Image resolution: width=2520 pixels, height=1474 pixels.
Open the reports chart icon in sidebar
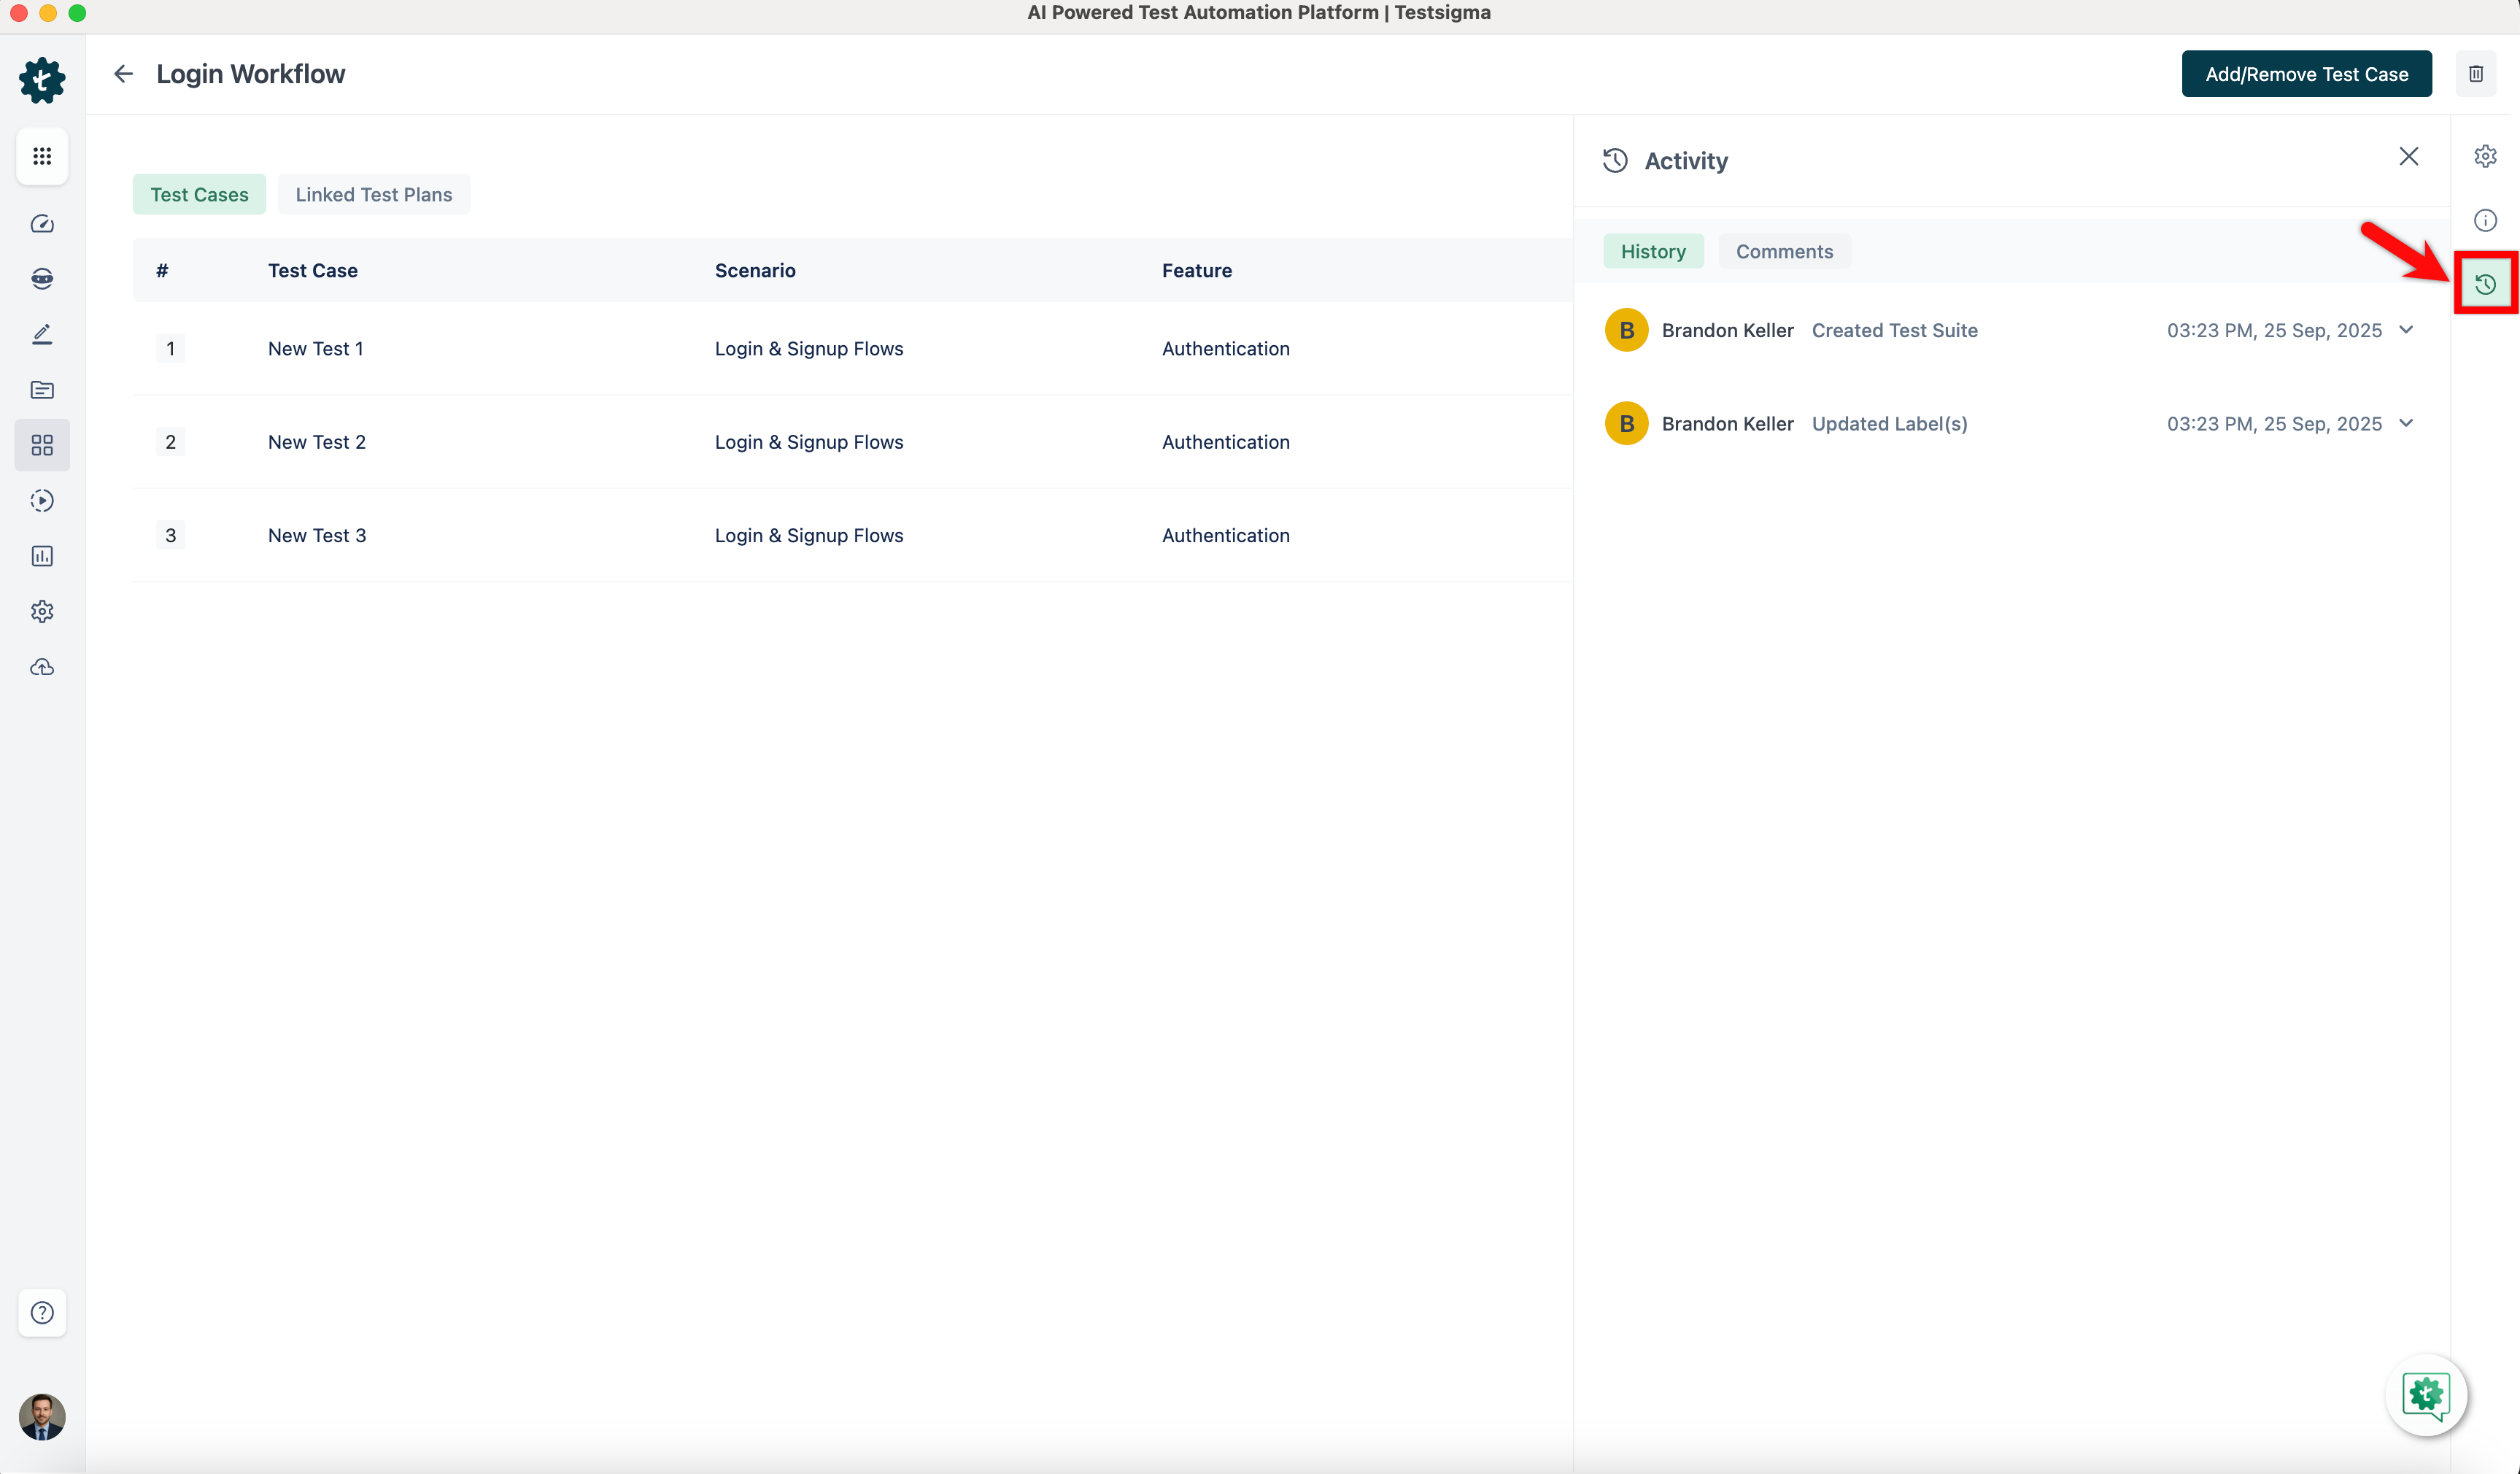click(42, 556)
